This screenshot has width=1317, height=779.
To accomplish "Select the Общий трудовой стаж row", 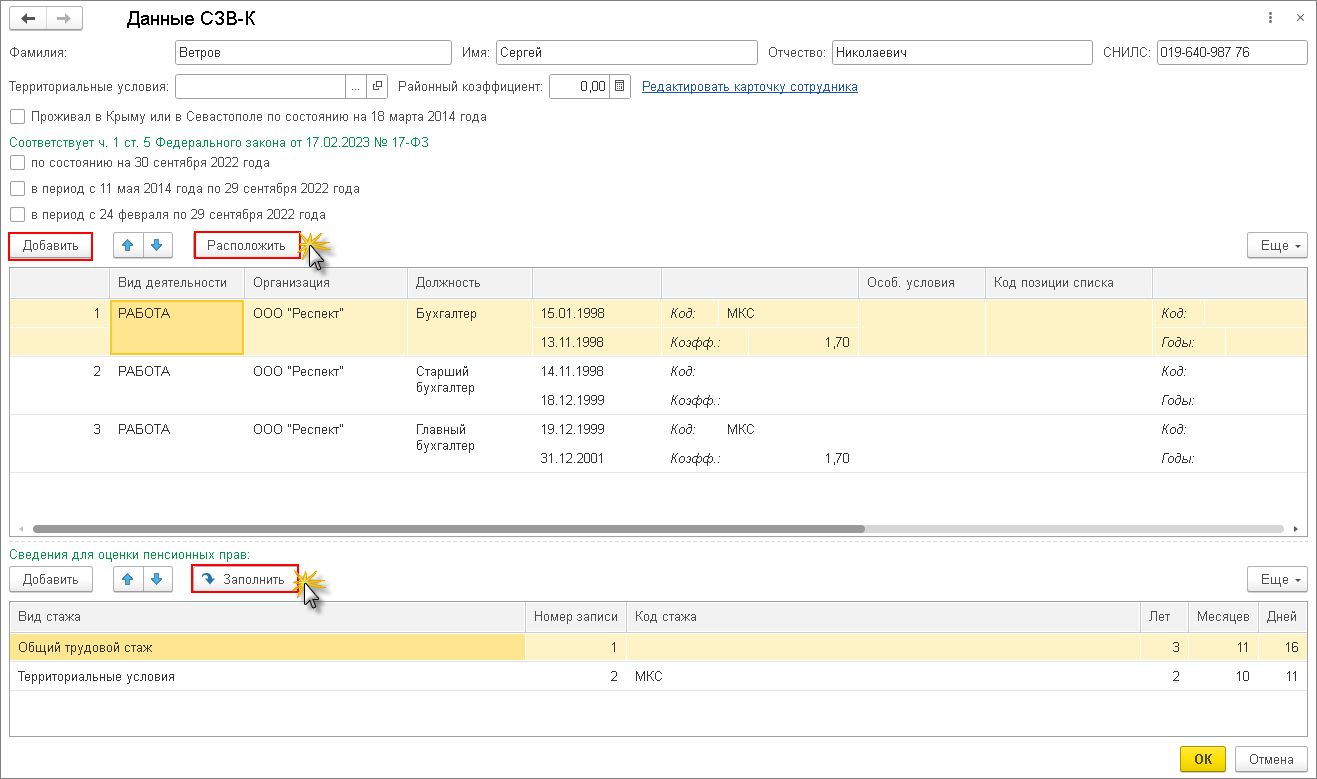I will (658, 647).
